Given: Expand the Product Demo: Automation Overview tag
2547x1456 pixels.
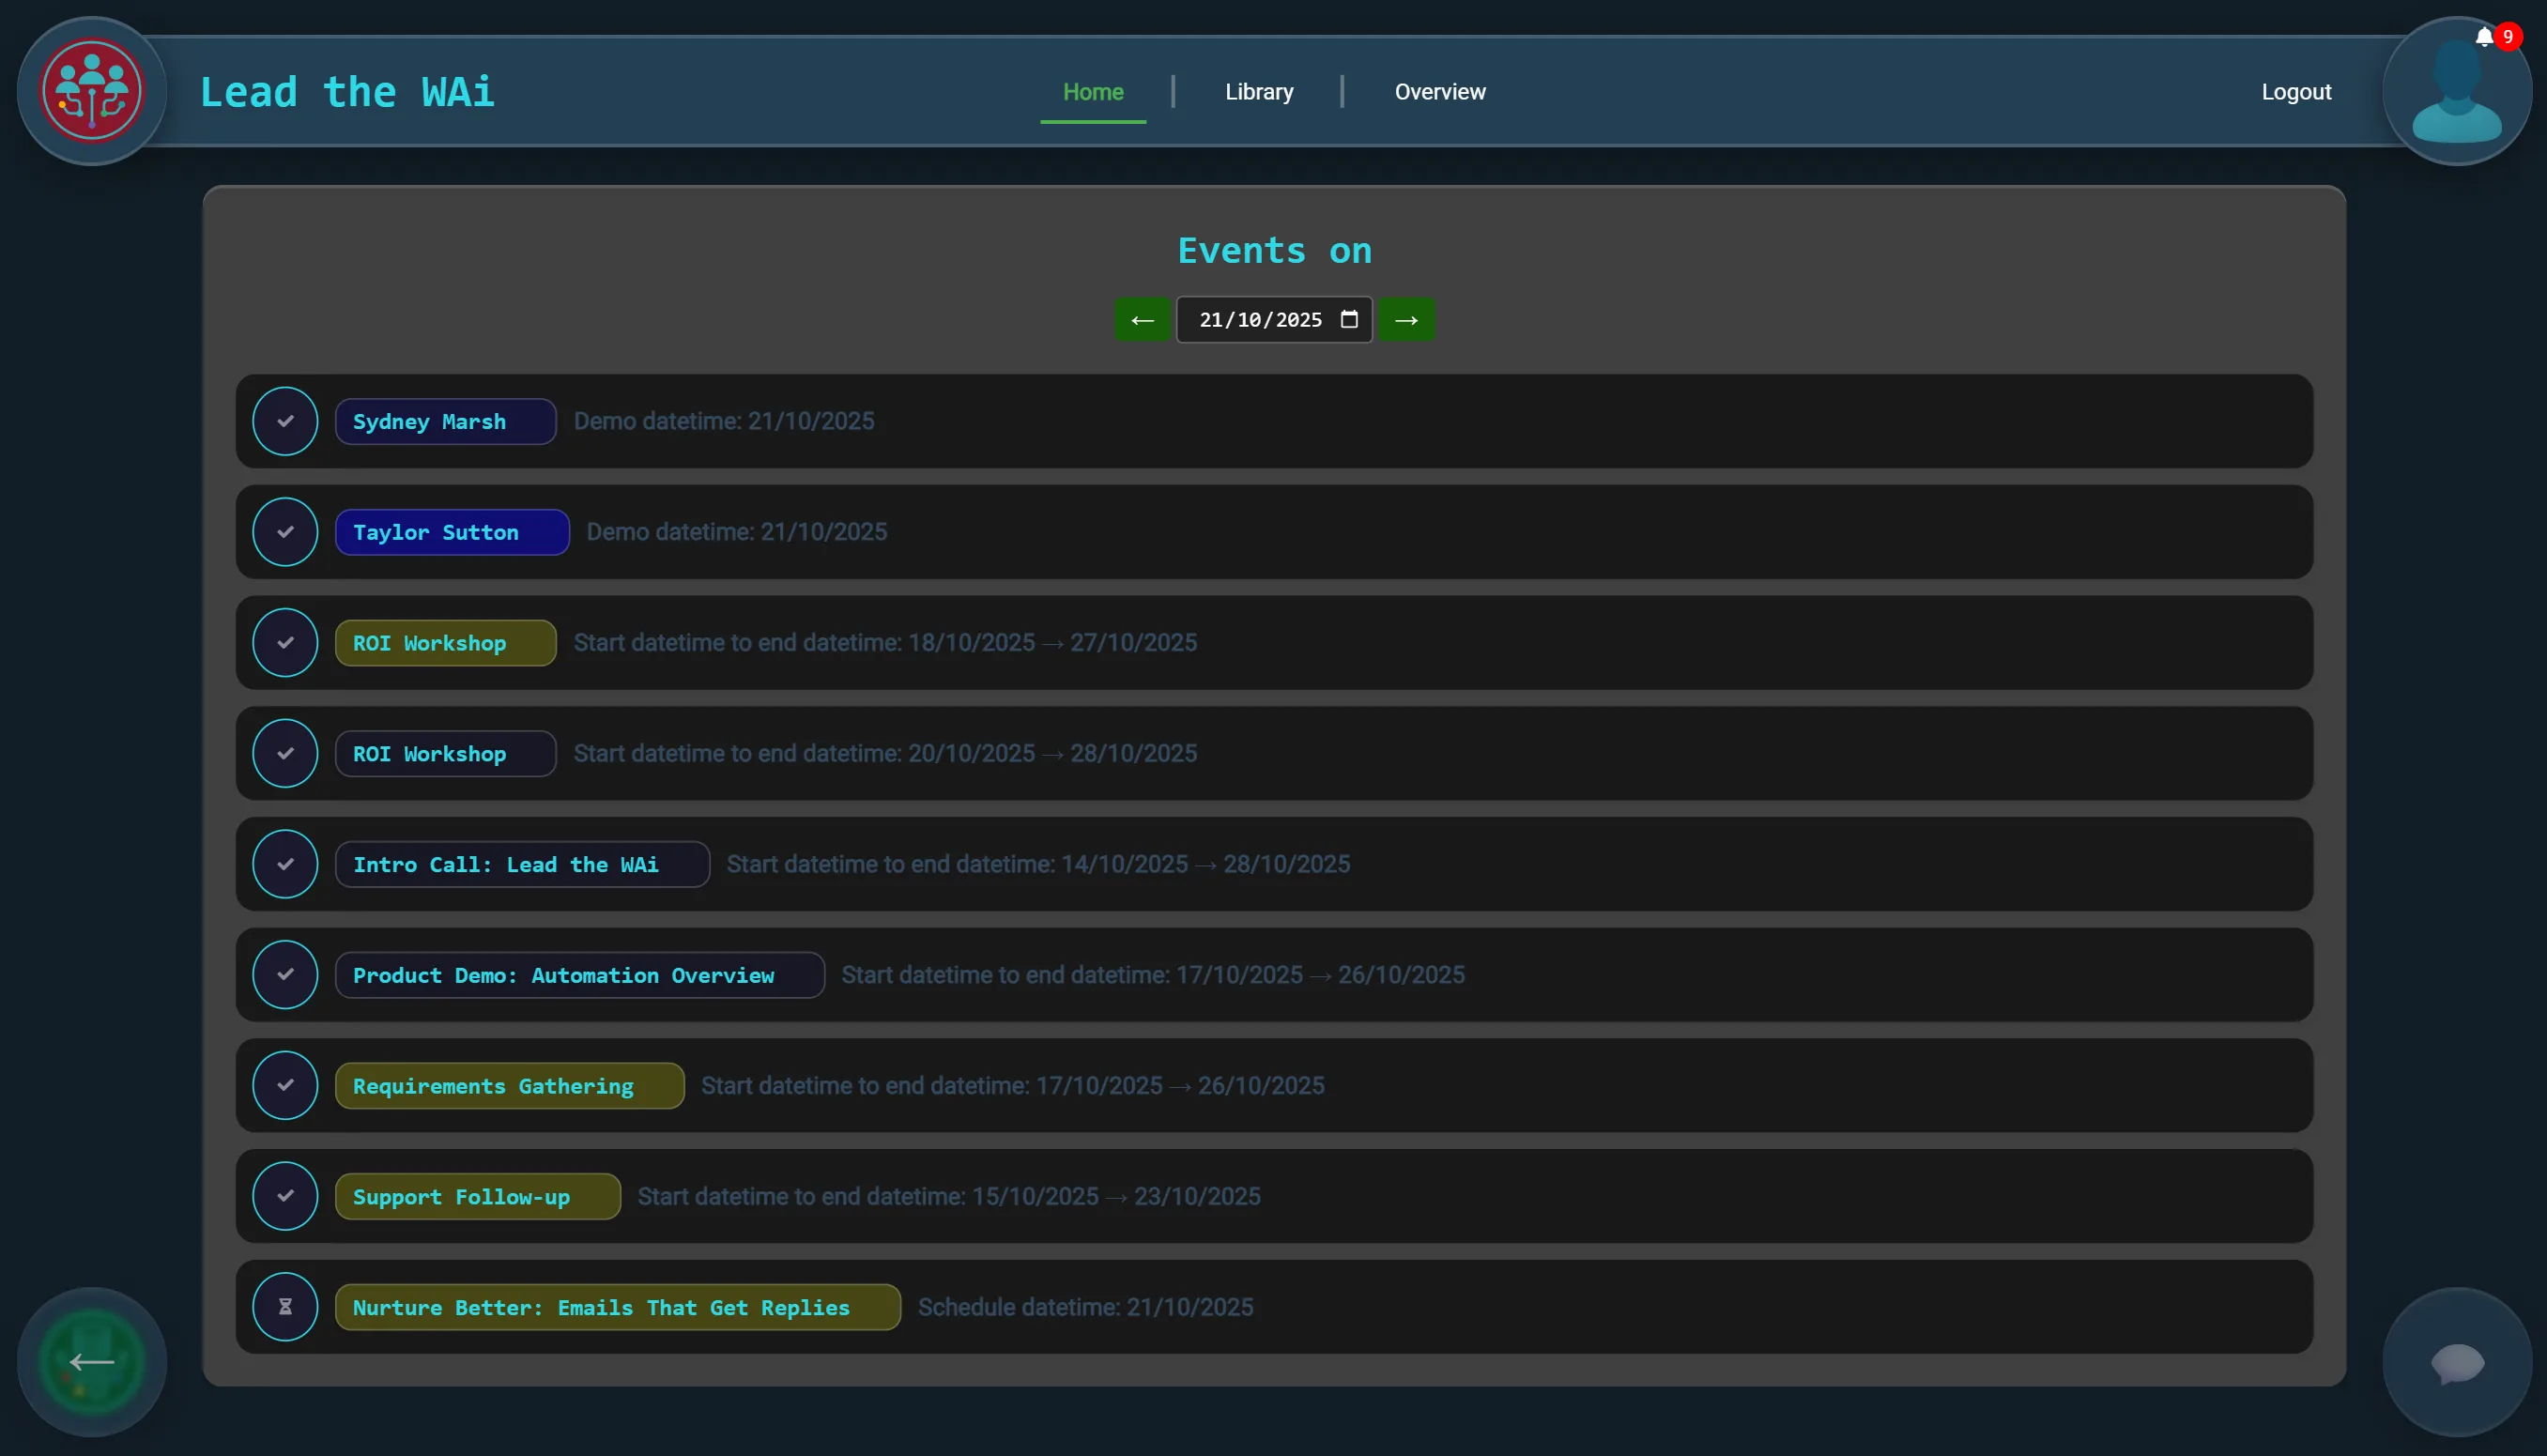Looking at the screenshot, I should pos(579,975).
